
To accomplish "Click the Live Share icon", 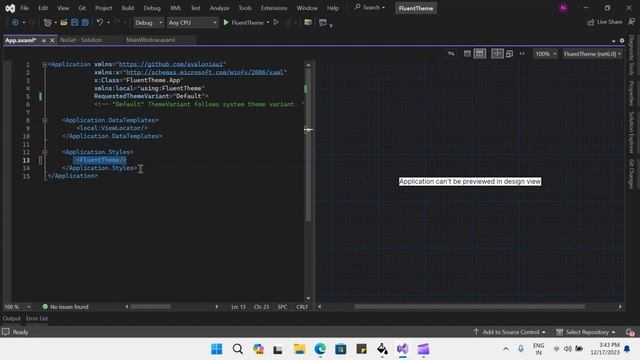I will (591, 22).
